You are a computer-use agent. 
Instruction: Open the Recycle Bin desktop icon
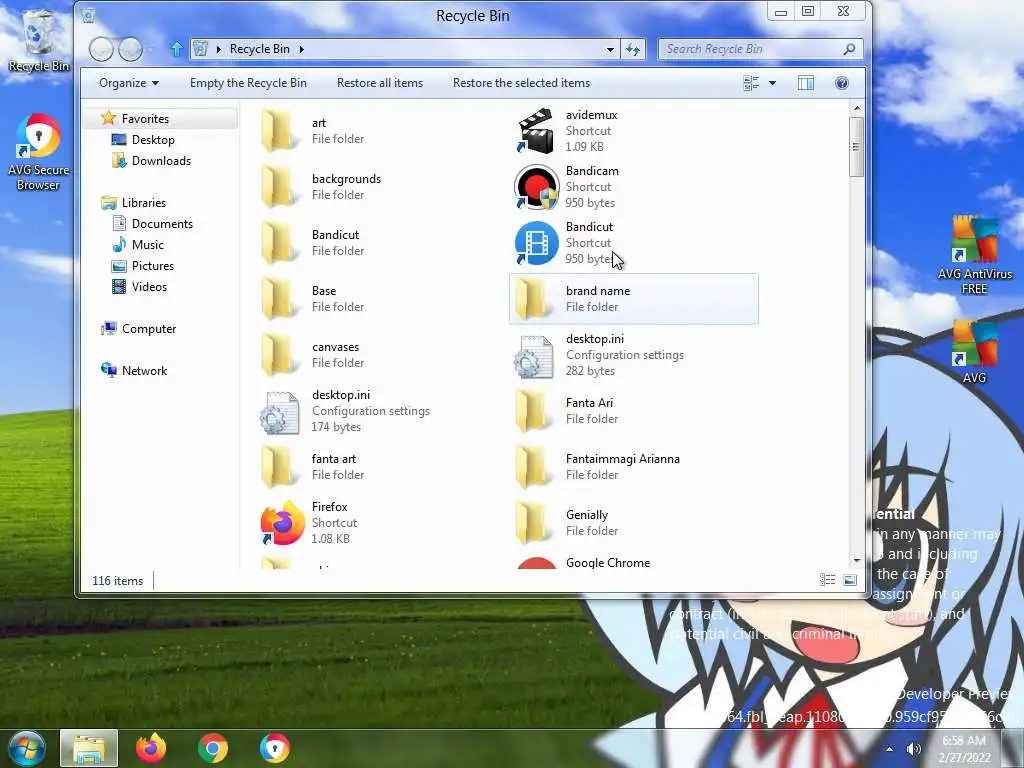point(38,40)
